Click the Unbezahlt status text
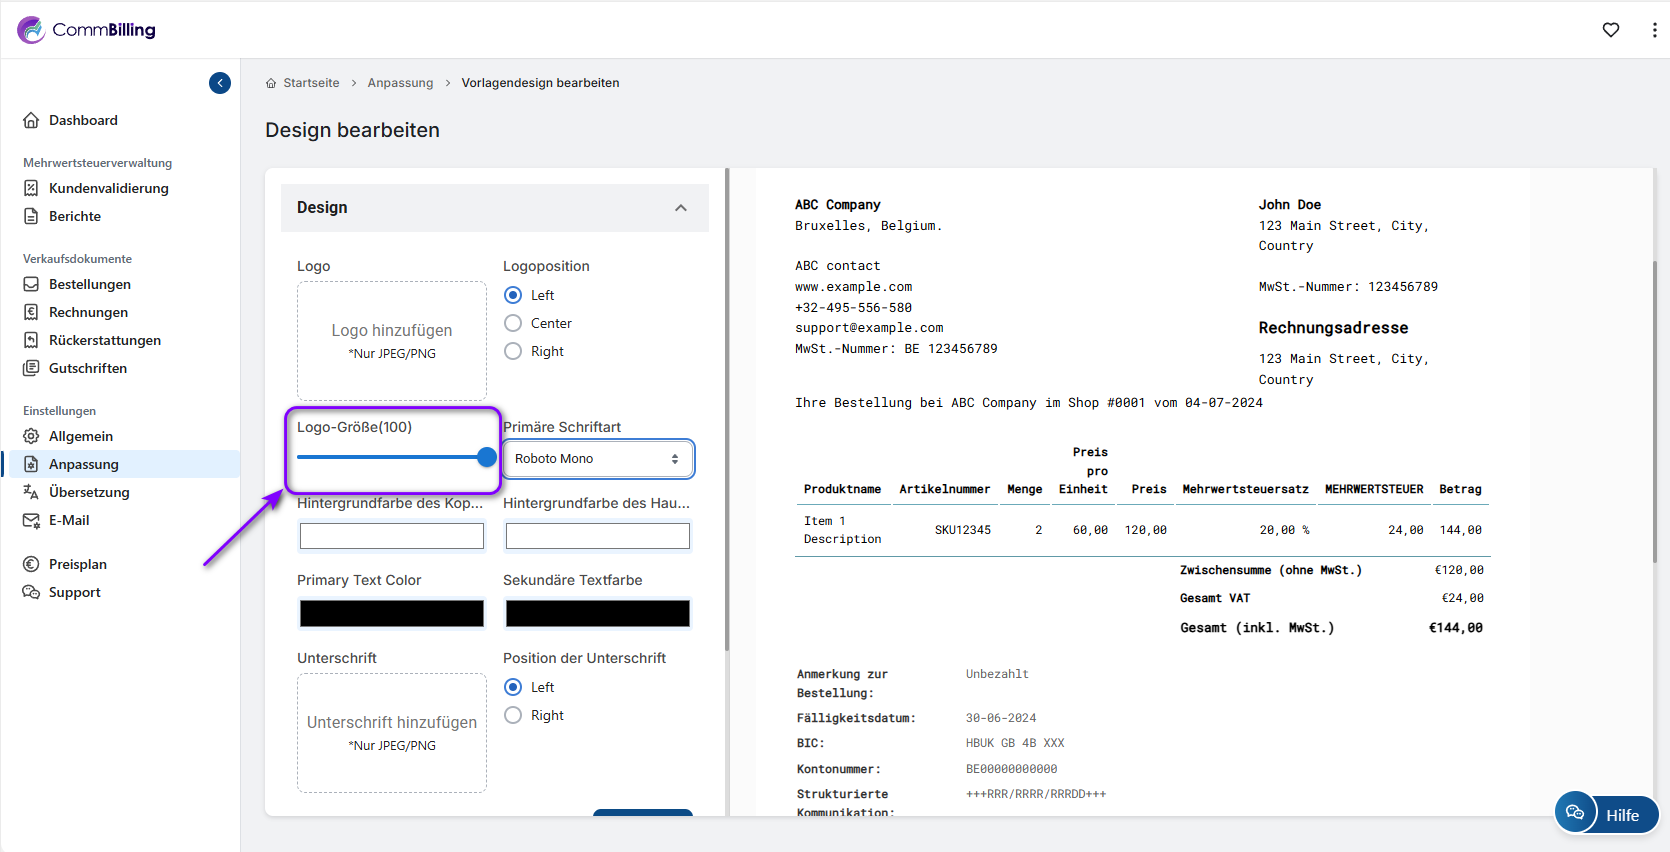 (997, 674)
